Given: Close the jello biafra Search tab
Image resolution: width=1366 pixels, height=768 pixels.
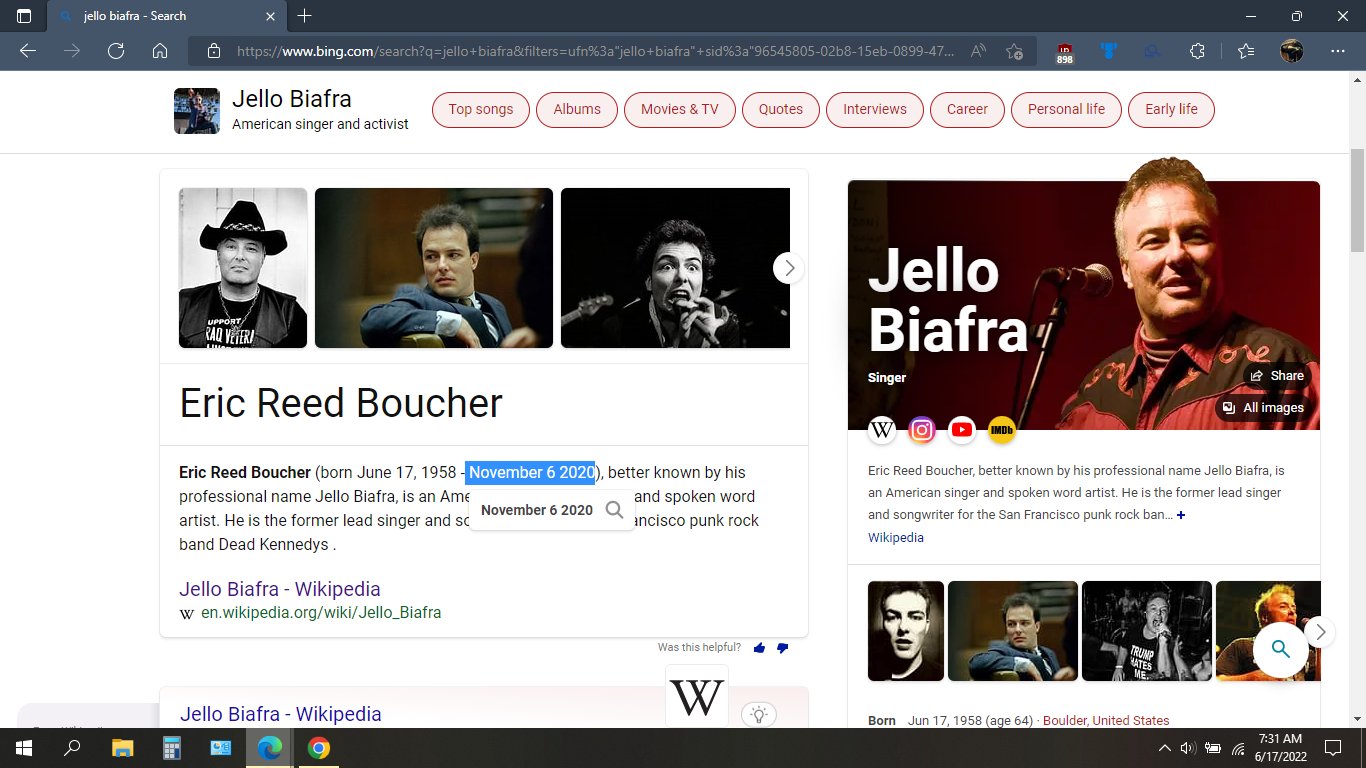Looking at the screenshot, I should [271, 16].
